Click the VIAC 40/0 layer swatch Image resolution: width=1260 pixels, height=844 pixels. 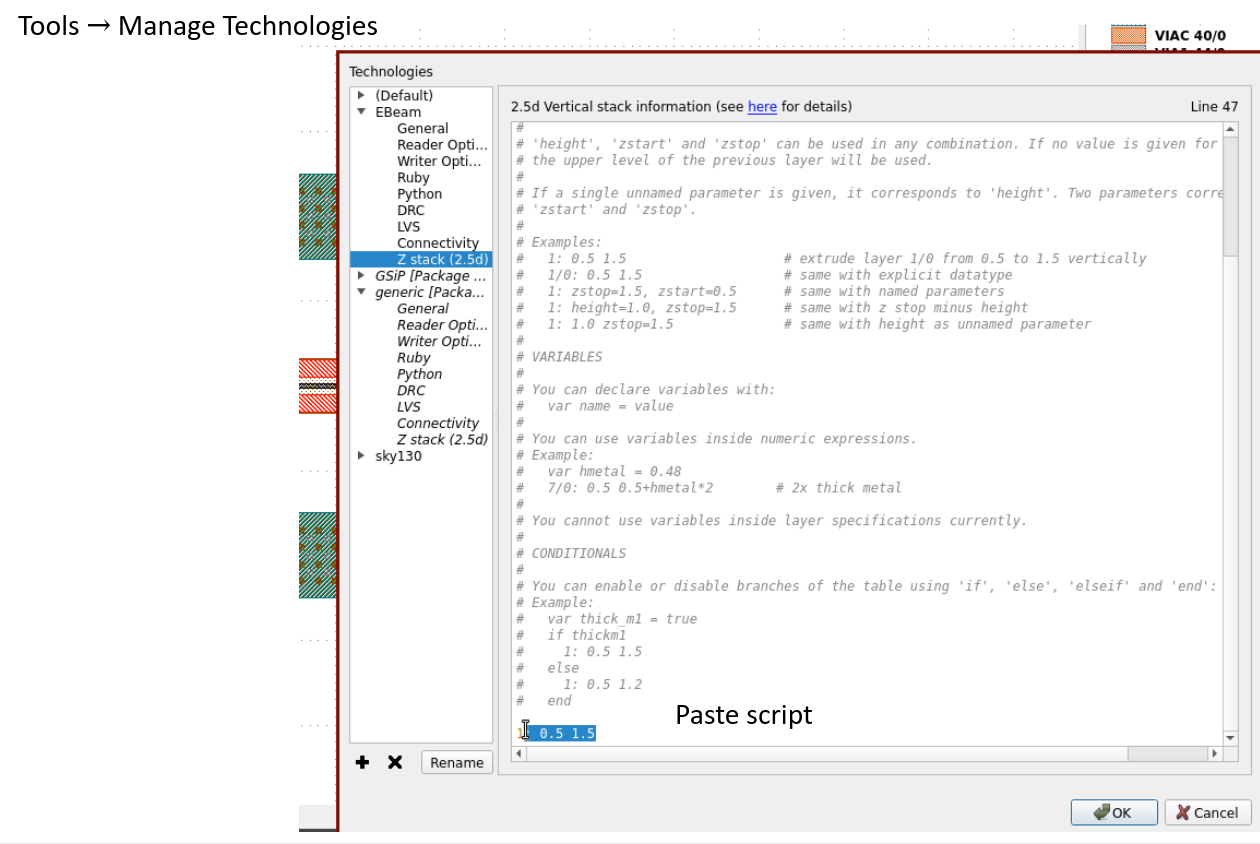click(1128, 35)
